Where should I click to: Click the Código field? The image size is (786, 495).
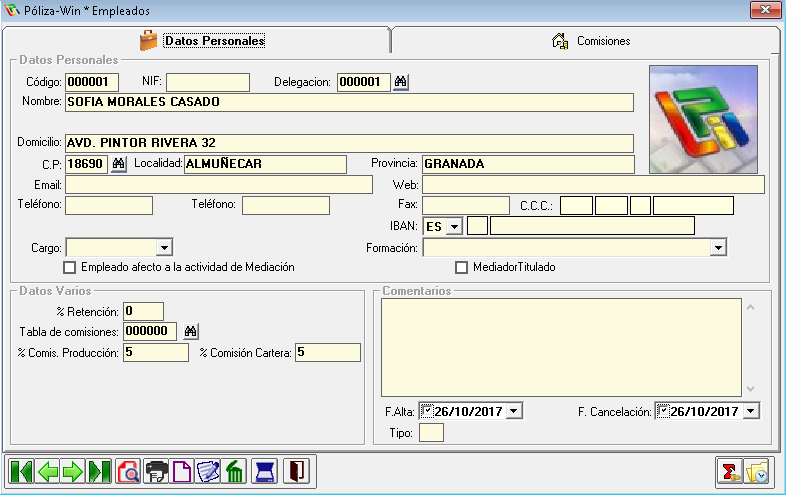click(x=92, y=82)
